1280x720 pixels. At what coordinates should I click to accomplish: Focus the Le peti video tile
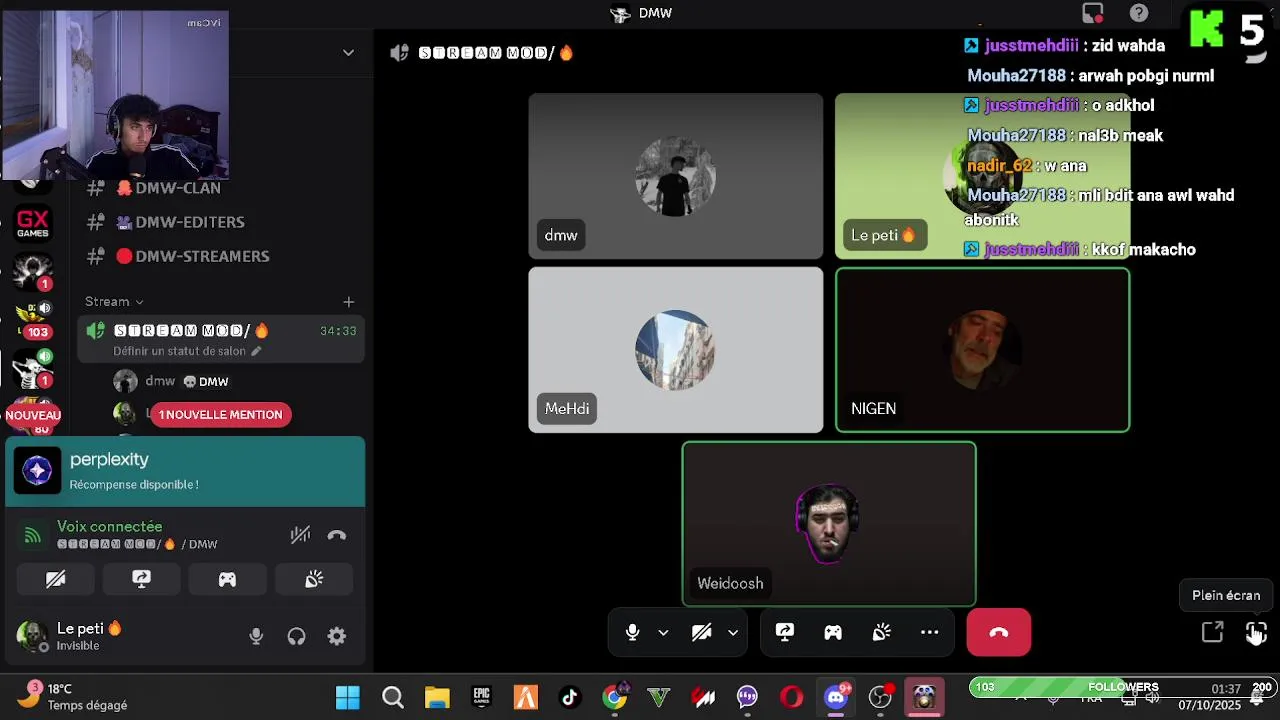tap(982, 176)
